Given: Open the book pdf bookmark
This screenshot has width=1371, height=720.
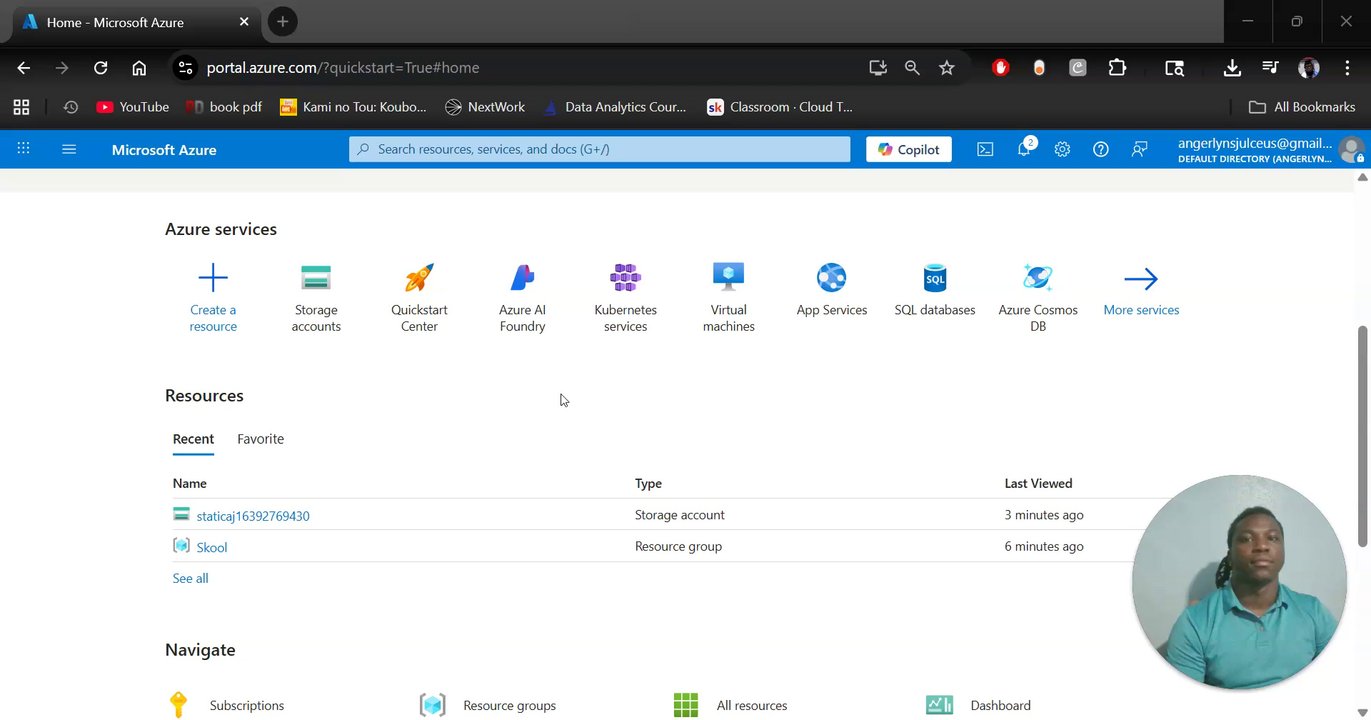Looking at the screenshot, I should pyautogui.click(x=224, y=107).
